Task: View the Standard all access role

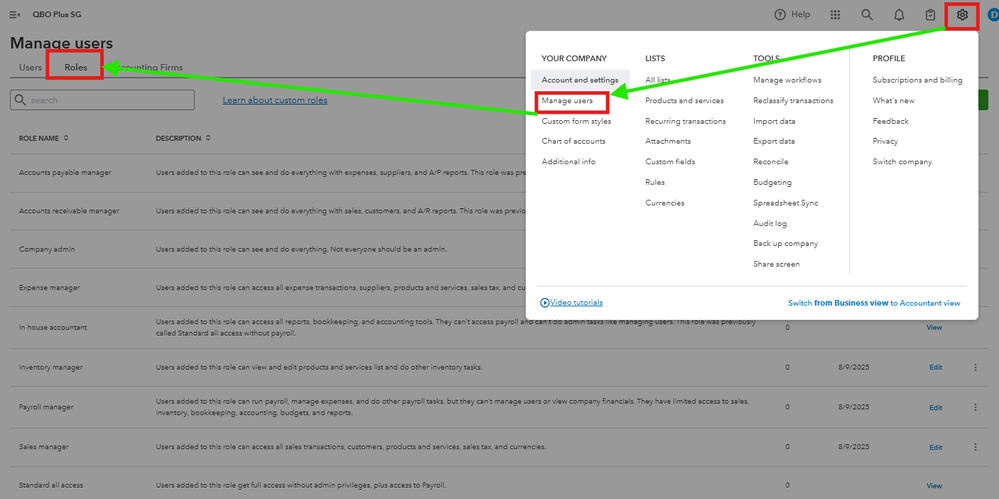Action: (933, 486)
